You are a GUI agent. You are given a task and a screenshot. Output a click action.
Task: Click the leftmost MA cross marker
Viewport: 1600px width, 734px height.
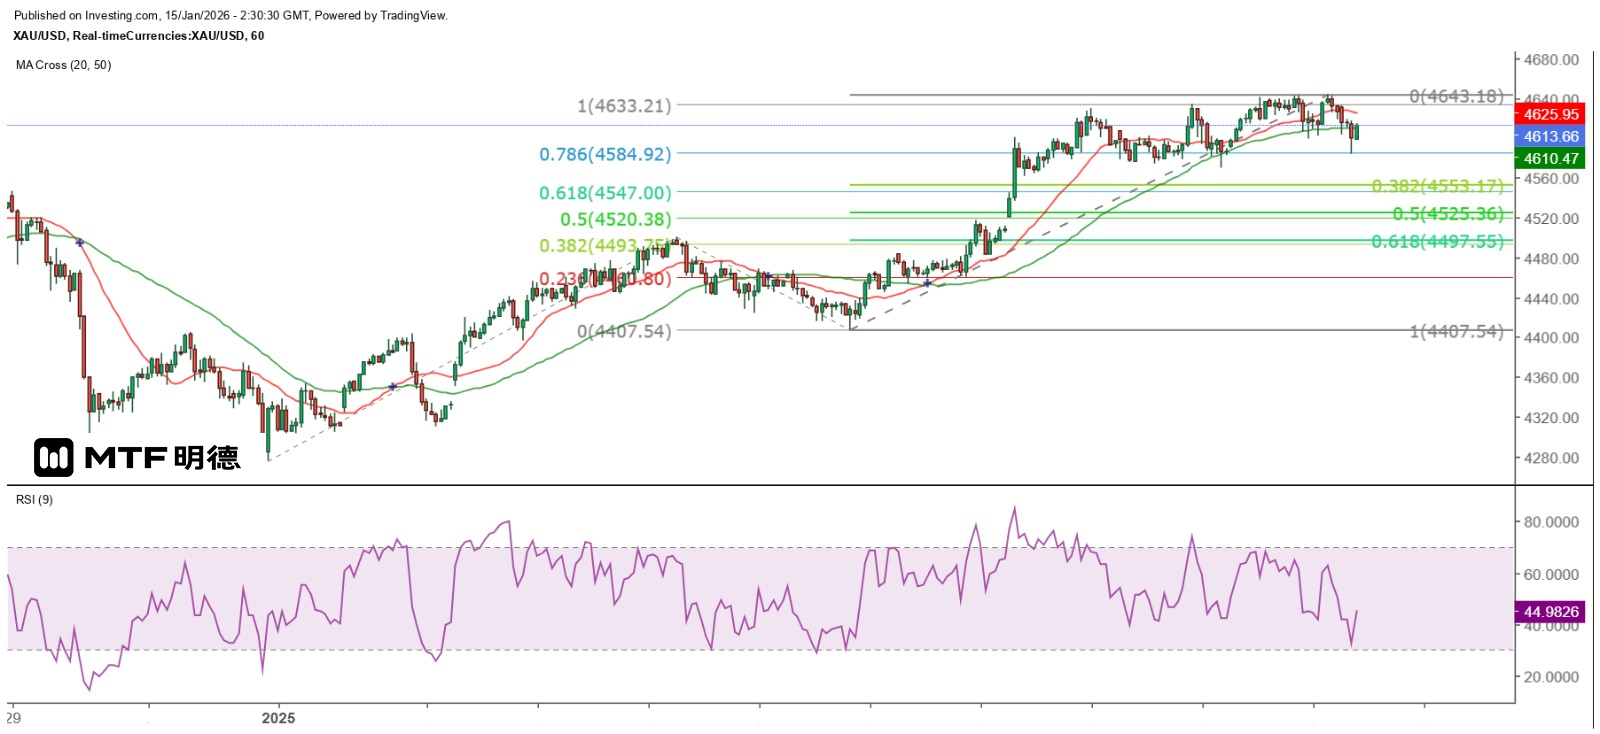79,242
